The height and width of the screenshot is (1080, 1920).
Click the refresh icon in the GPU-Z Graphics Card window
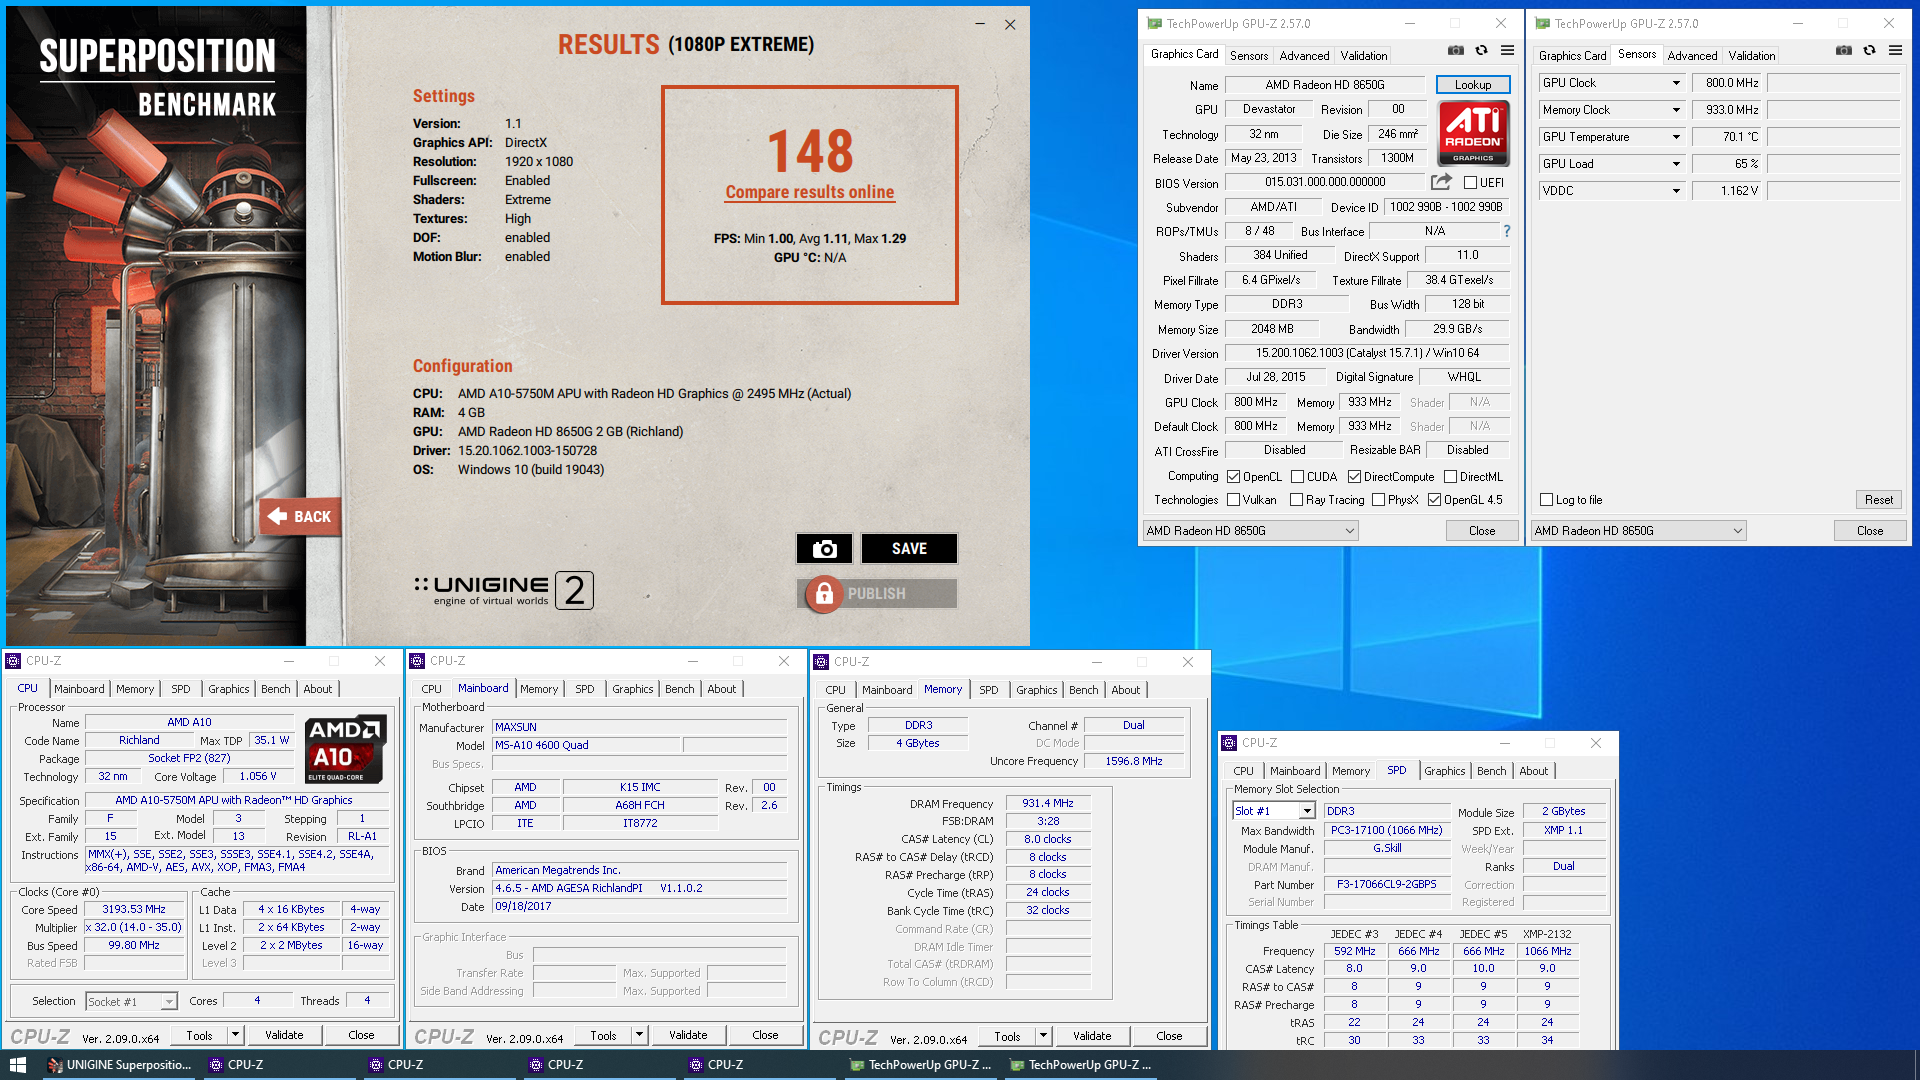click(1482, 51)
